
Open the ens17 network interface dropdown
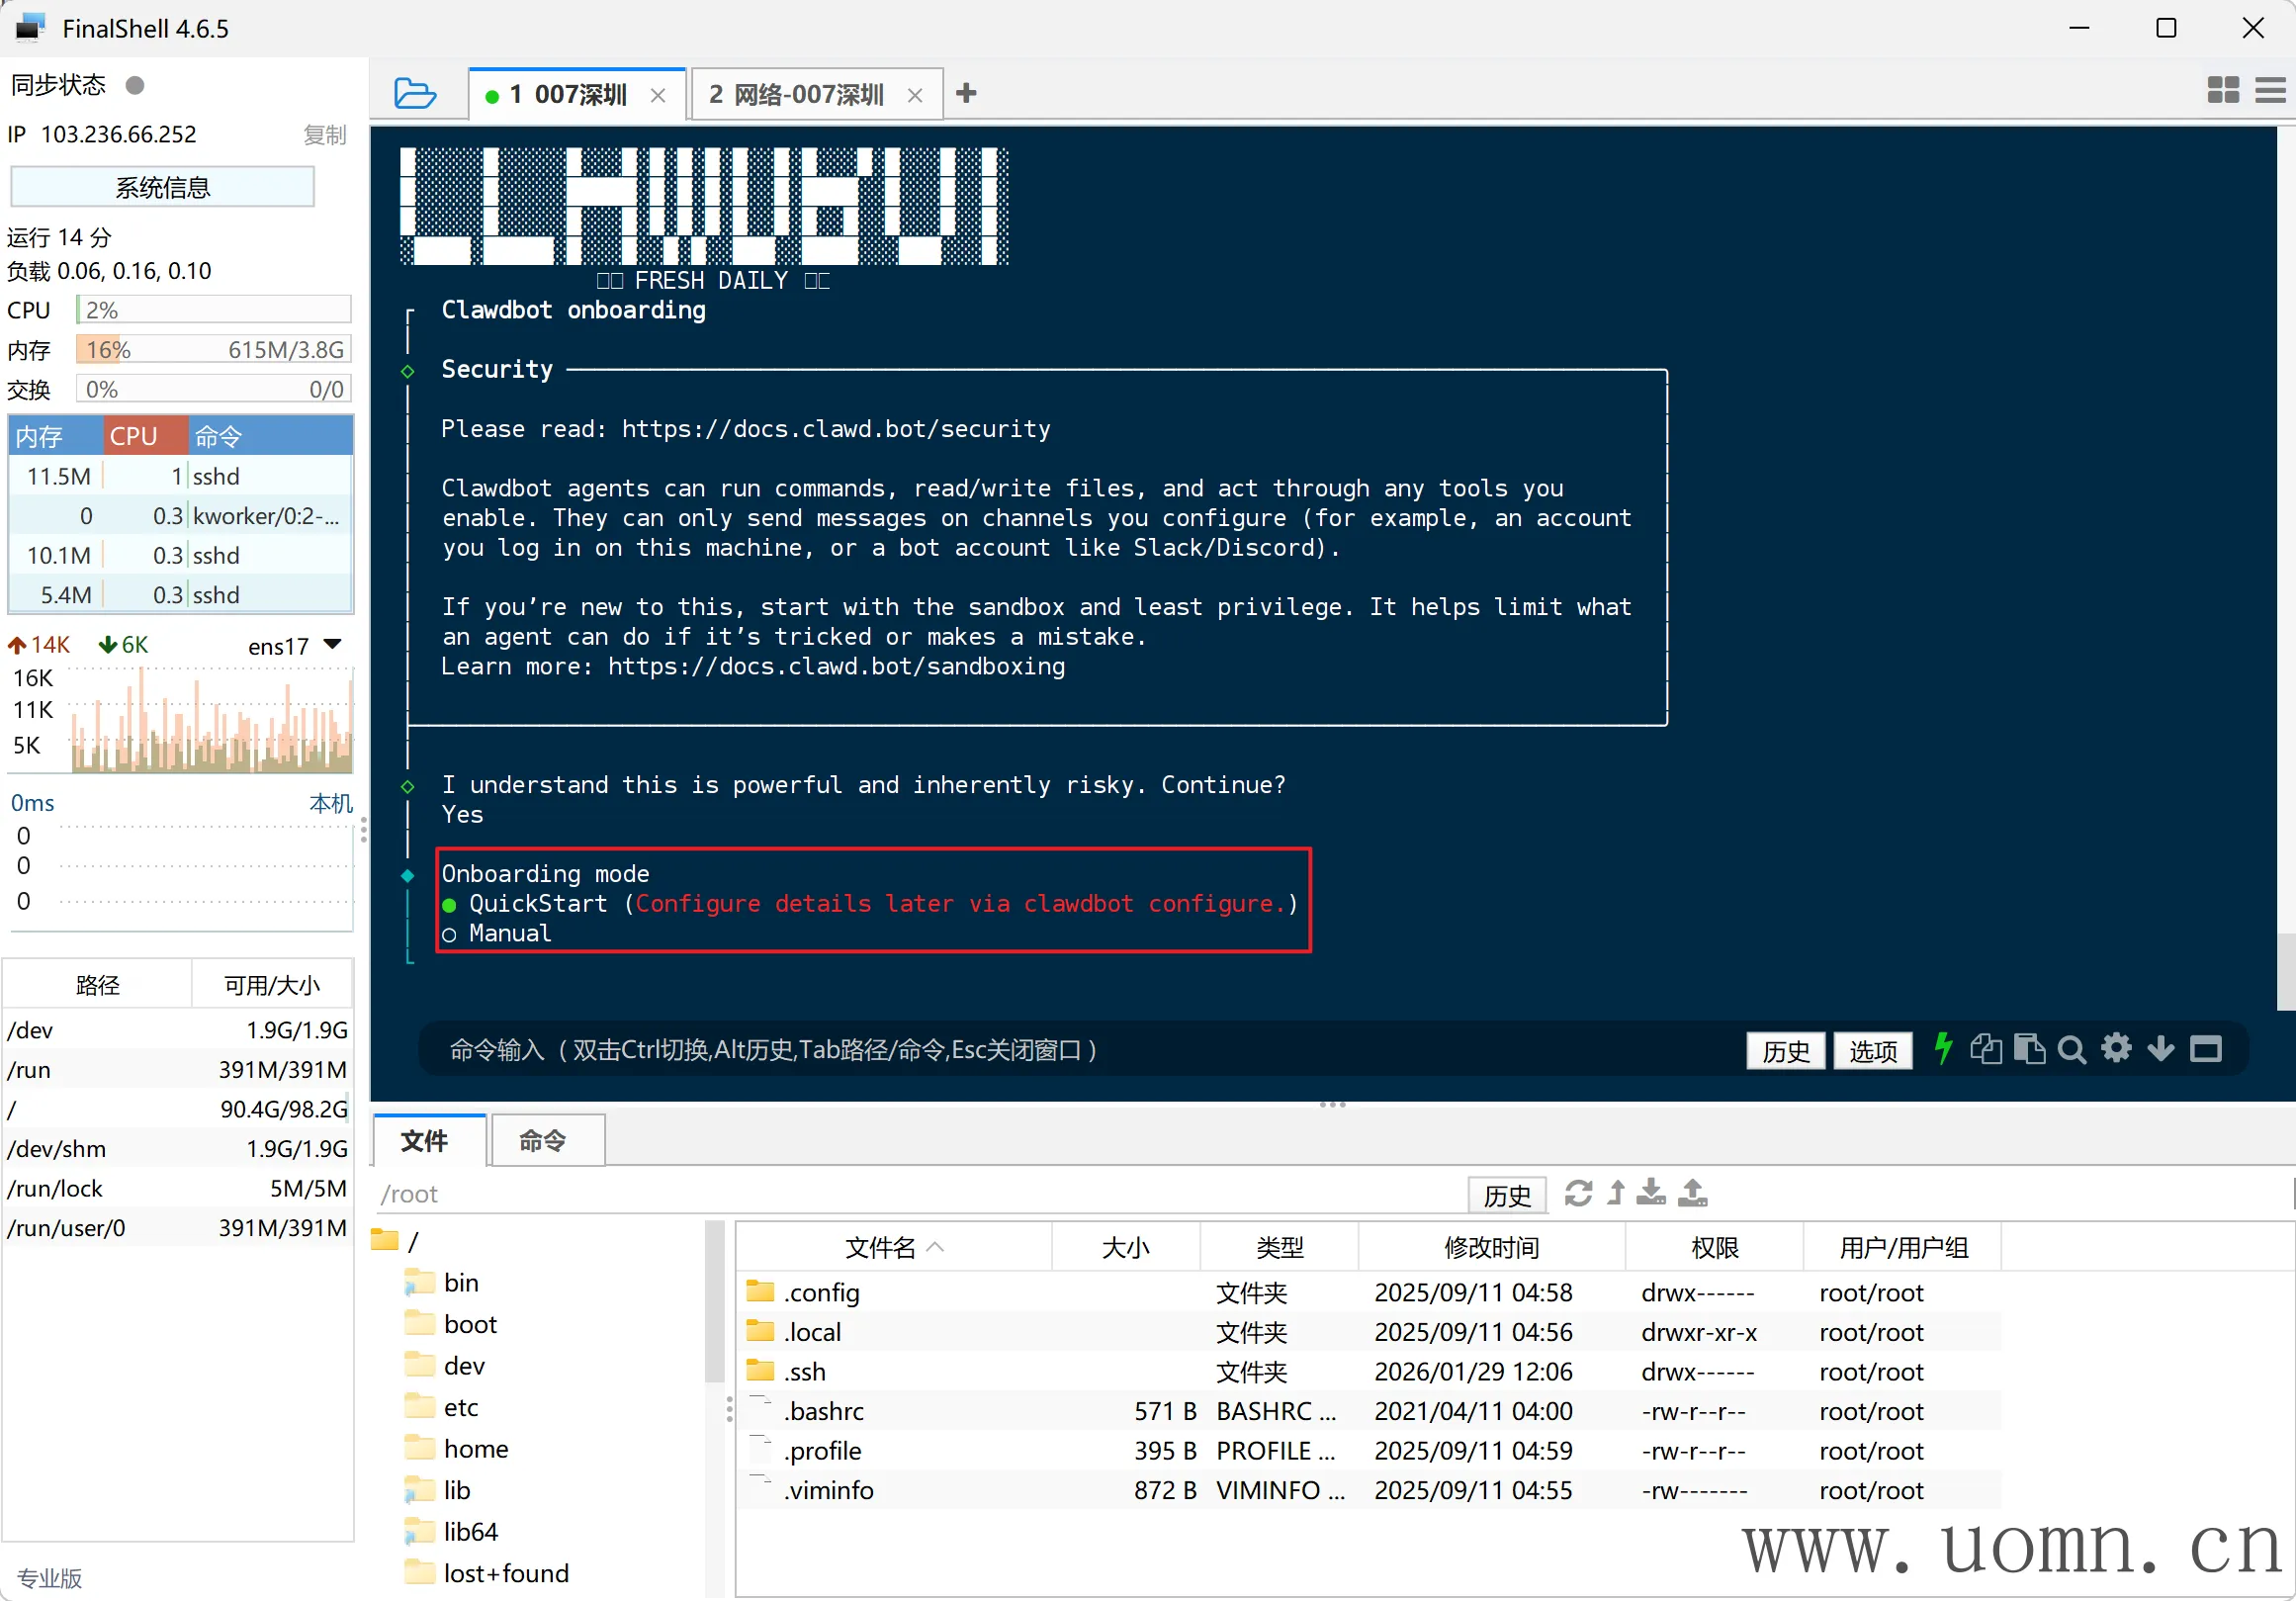coord(332,645)
